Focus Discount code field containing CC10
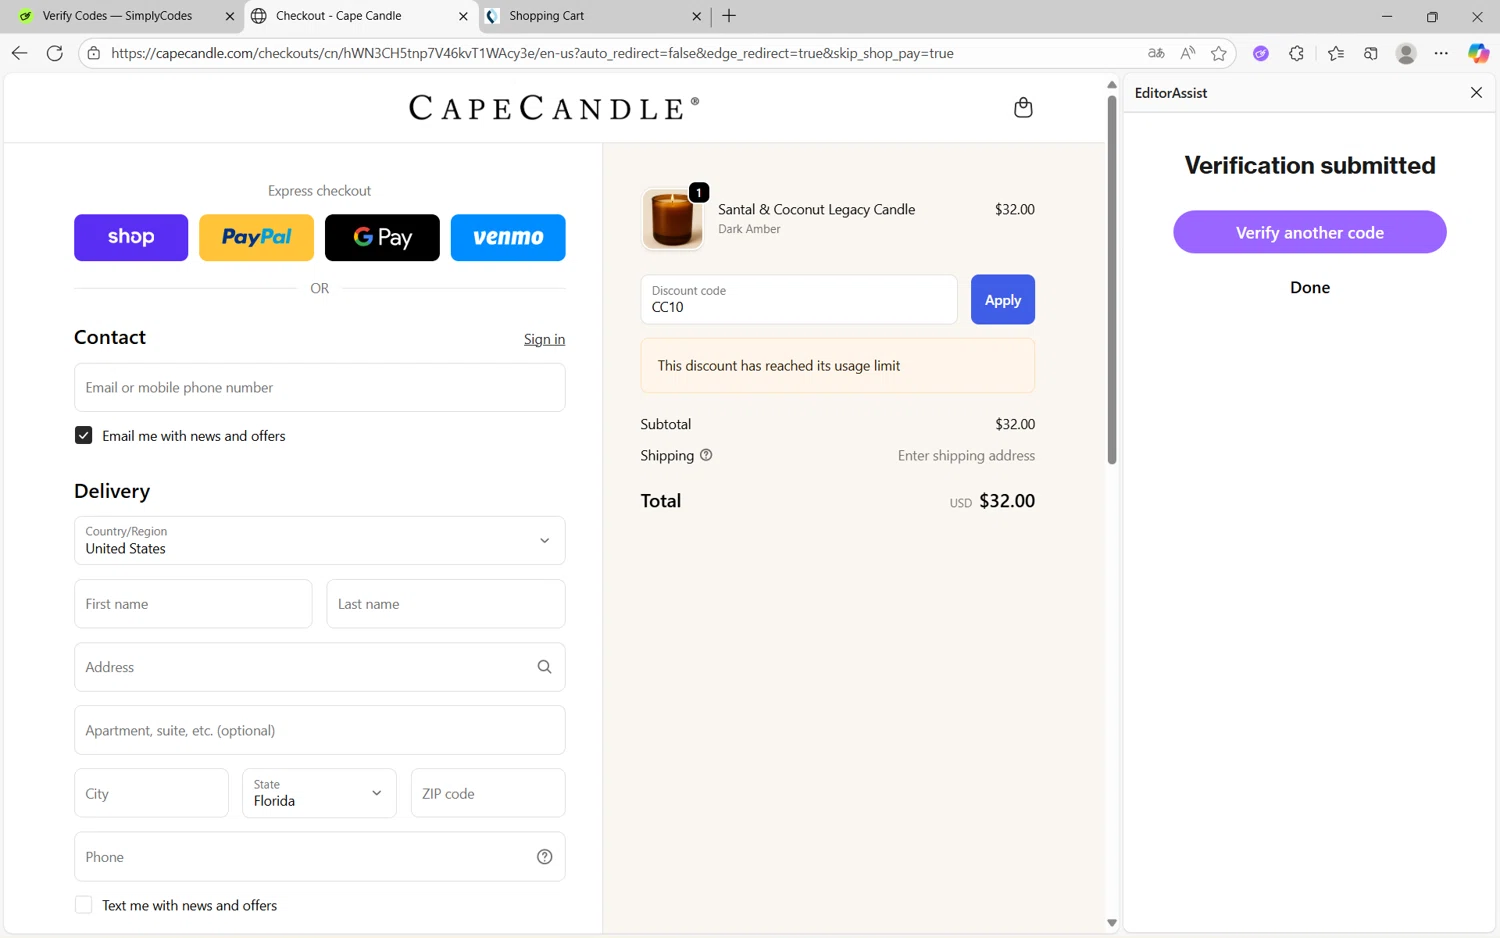The image size is (1500, 938). (x=799, y=300)
